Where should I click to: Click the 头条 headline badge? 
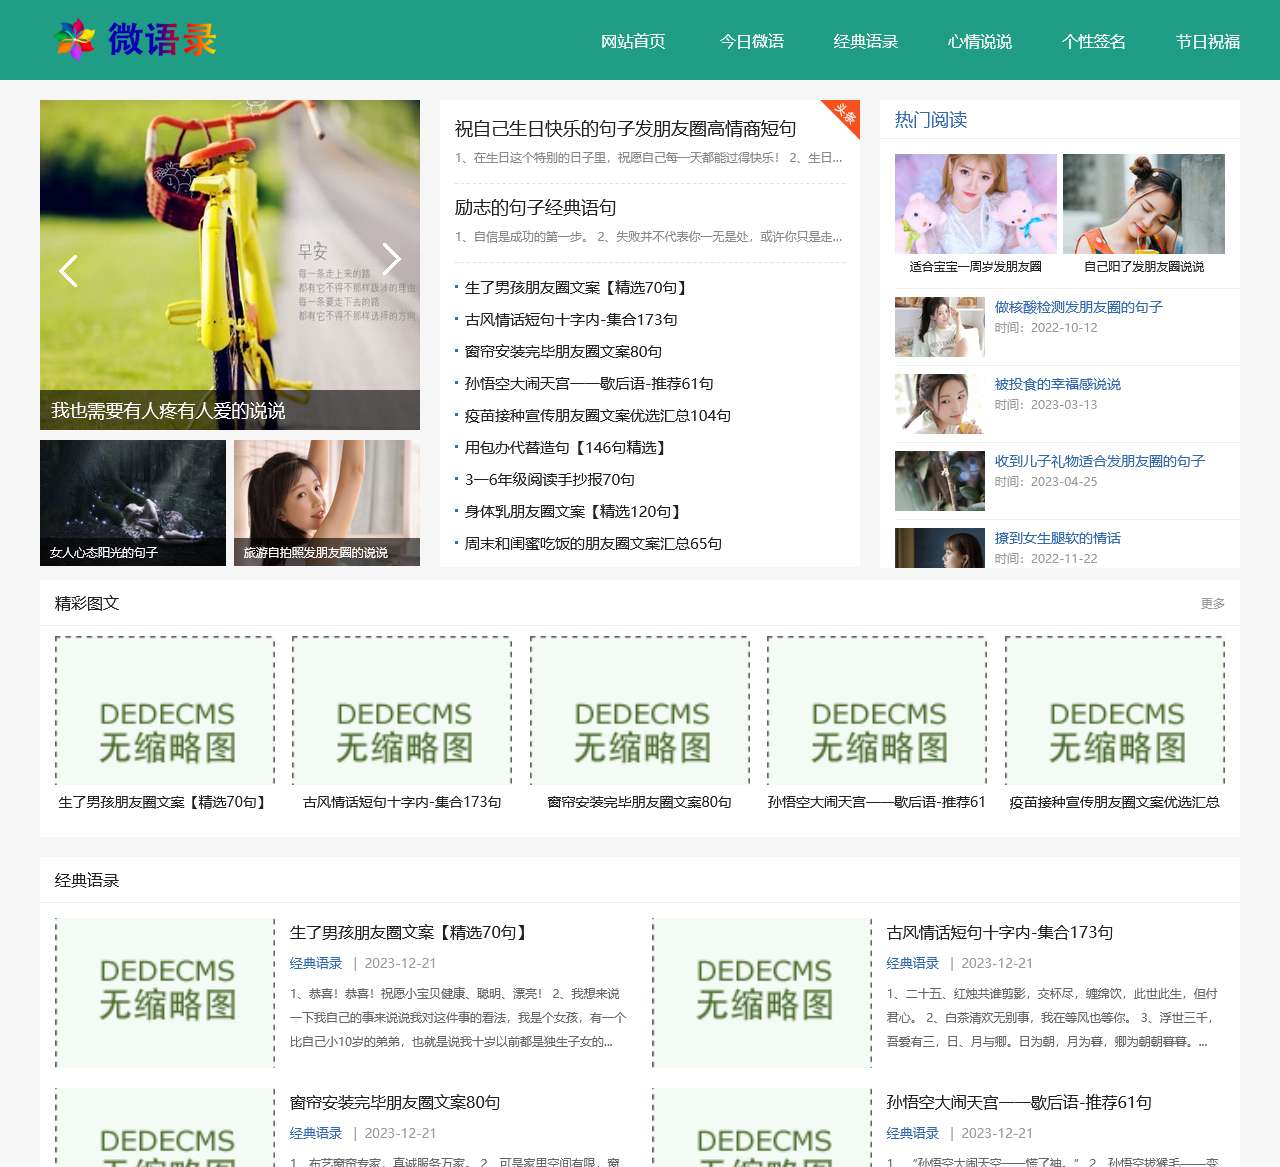840,114
